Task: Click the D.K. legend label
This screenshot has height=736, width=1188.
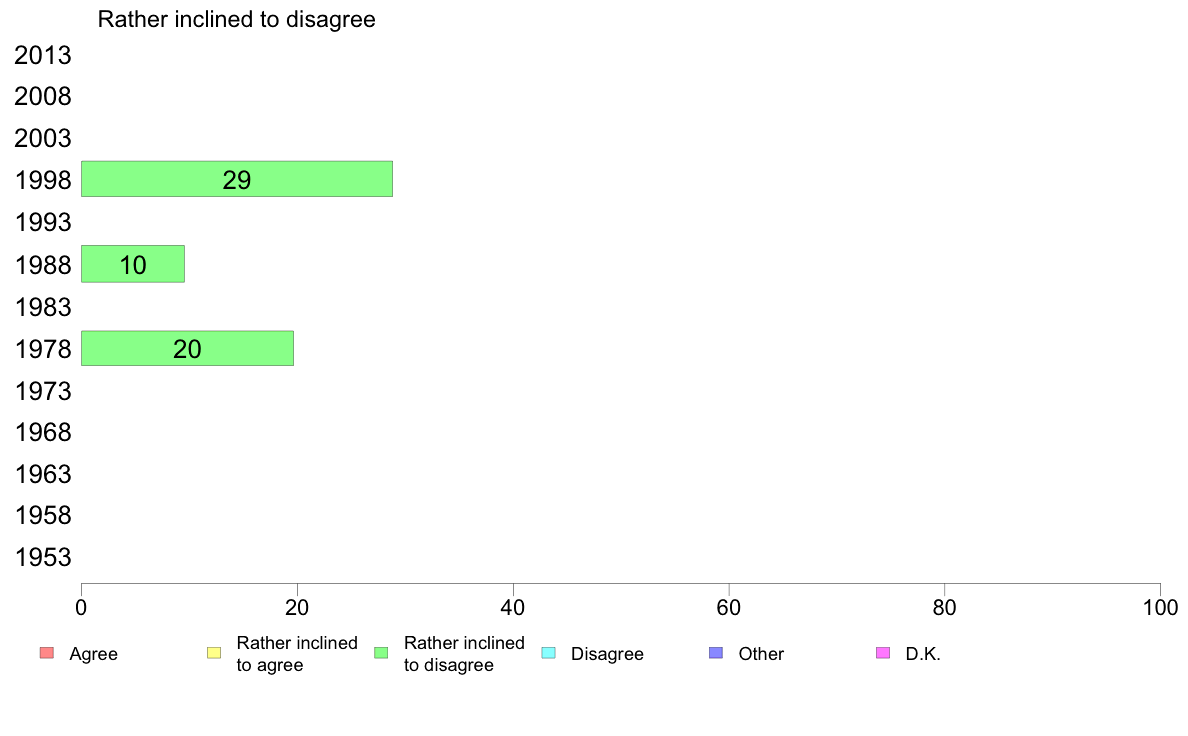Action: [x=923, y=654]
